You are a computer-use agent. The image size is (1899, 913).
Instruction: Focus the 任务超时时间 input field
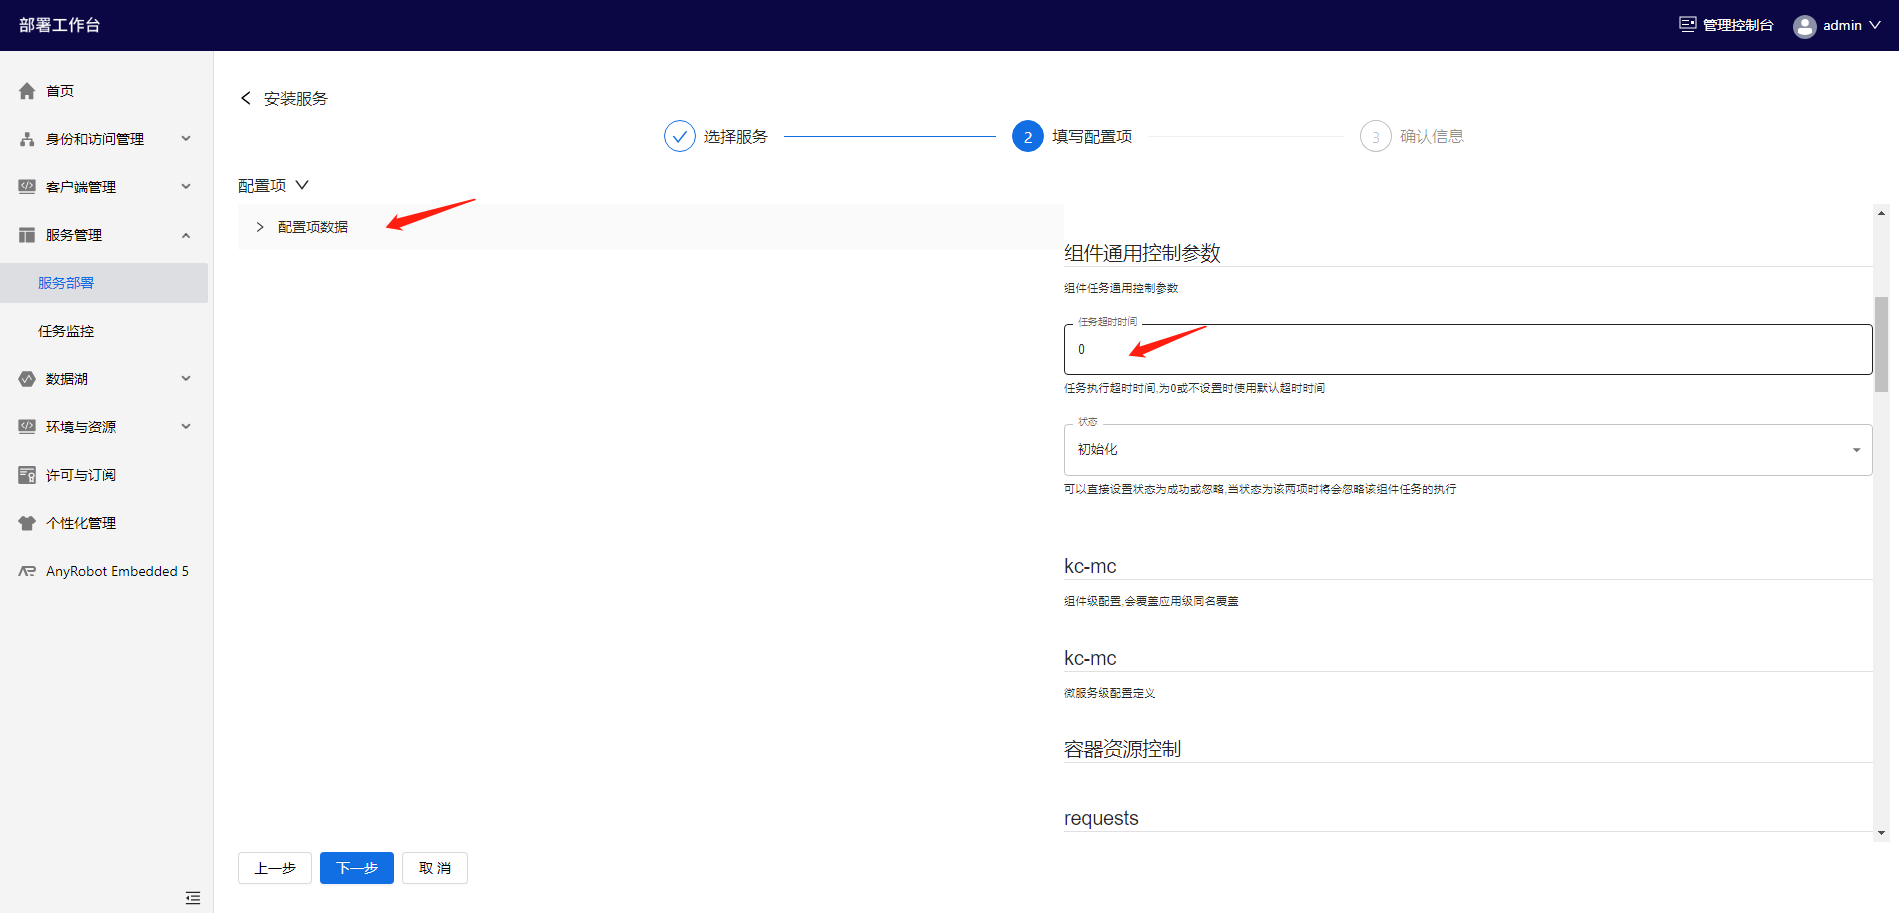pyautogui.click(x=1468, y=349)
